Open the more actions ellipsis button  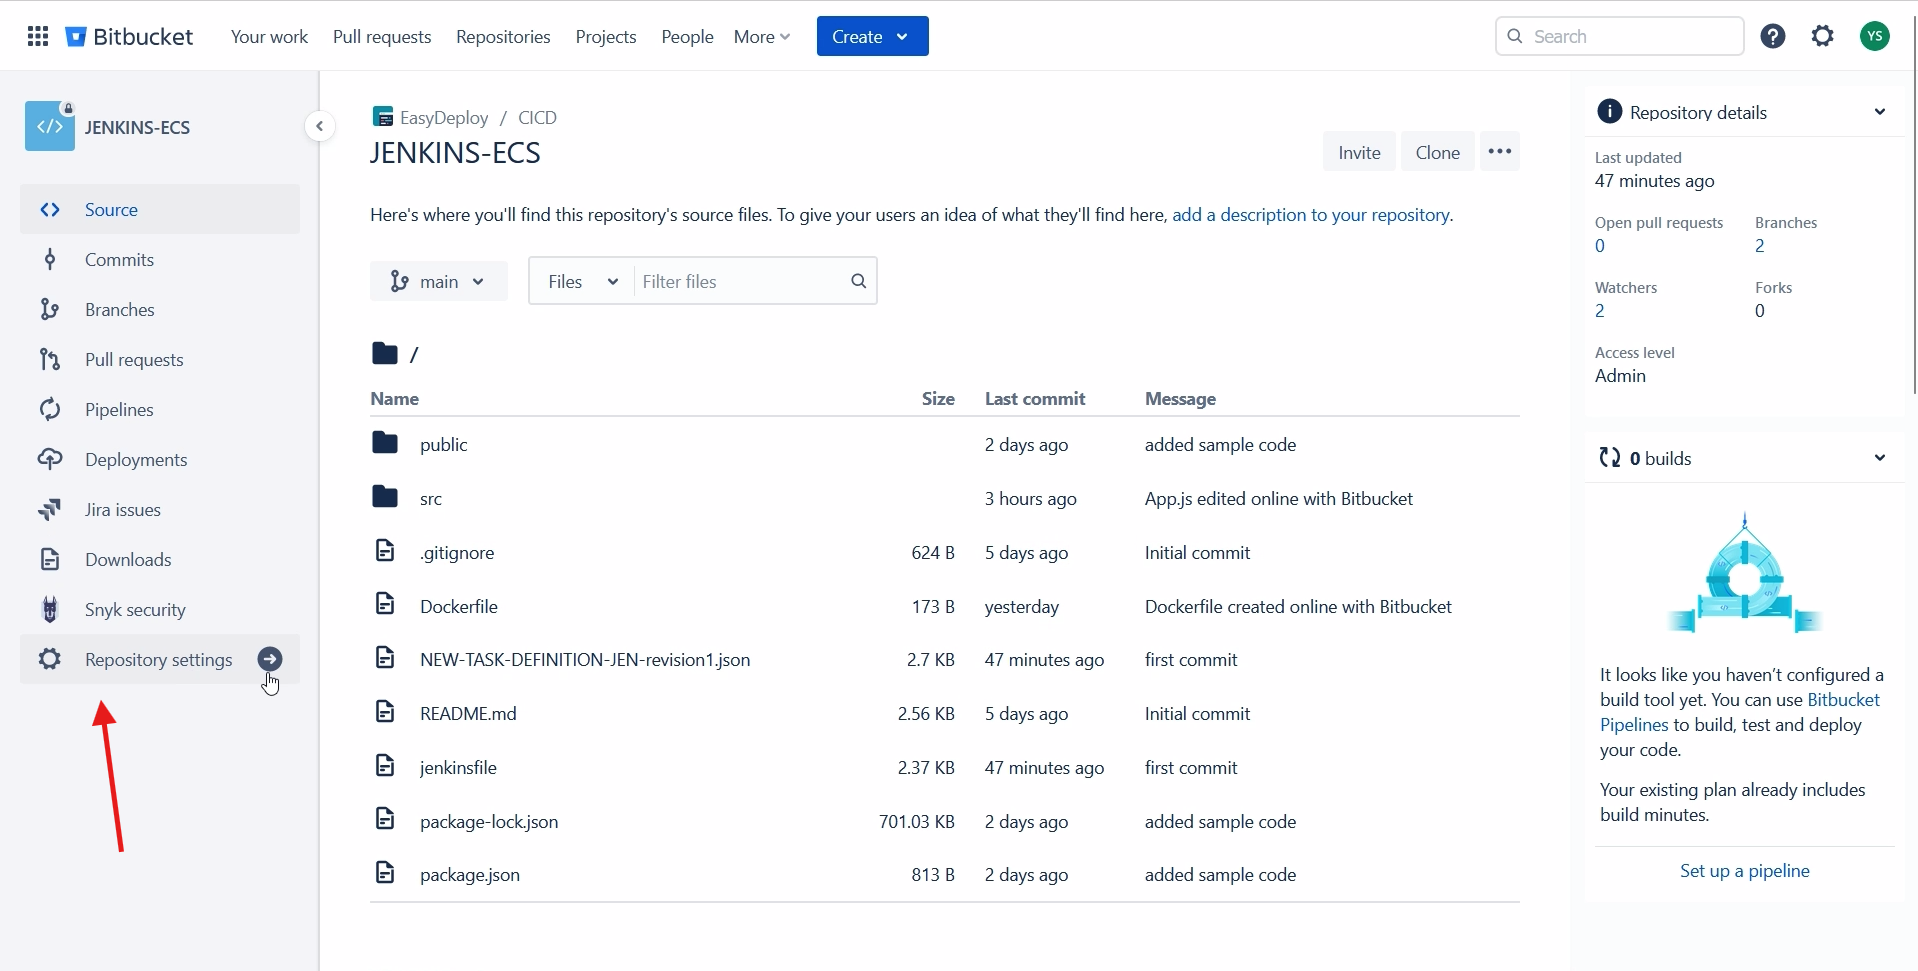pyautogui.click(x=1500, y=152)
